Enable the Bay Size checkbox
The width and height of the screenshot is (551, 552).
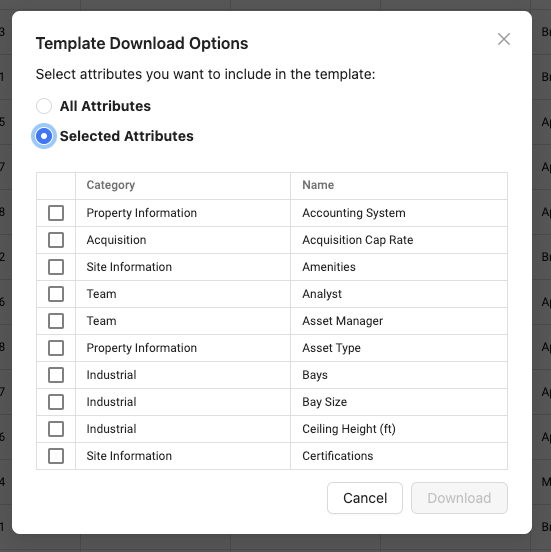click(56, 402)
